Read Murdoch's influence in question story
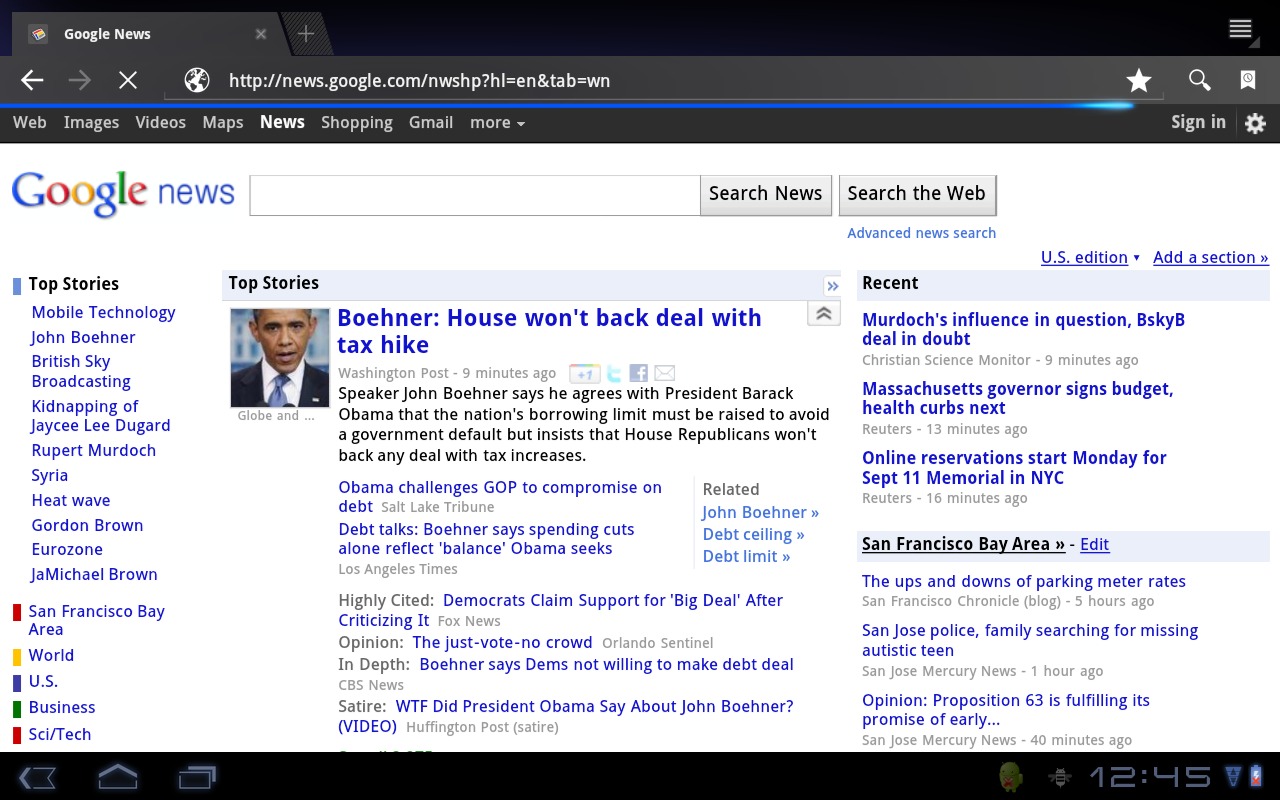The height and width of the screenshot is (800, 1280). pos(1023,329)
